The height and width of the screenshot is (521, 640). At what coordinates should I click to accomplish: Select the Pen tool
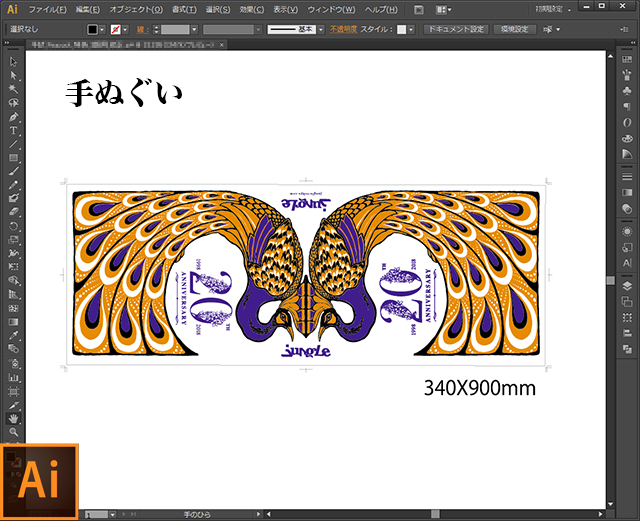[x=13, y=117]
